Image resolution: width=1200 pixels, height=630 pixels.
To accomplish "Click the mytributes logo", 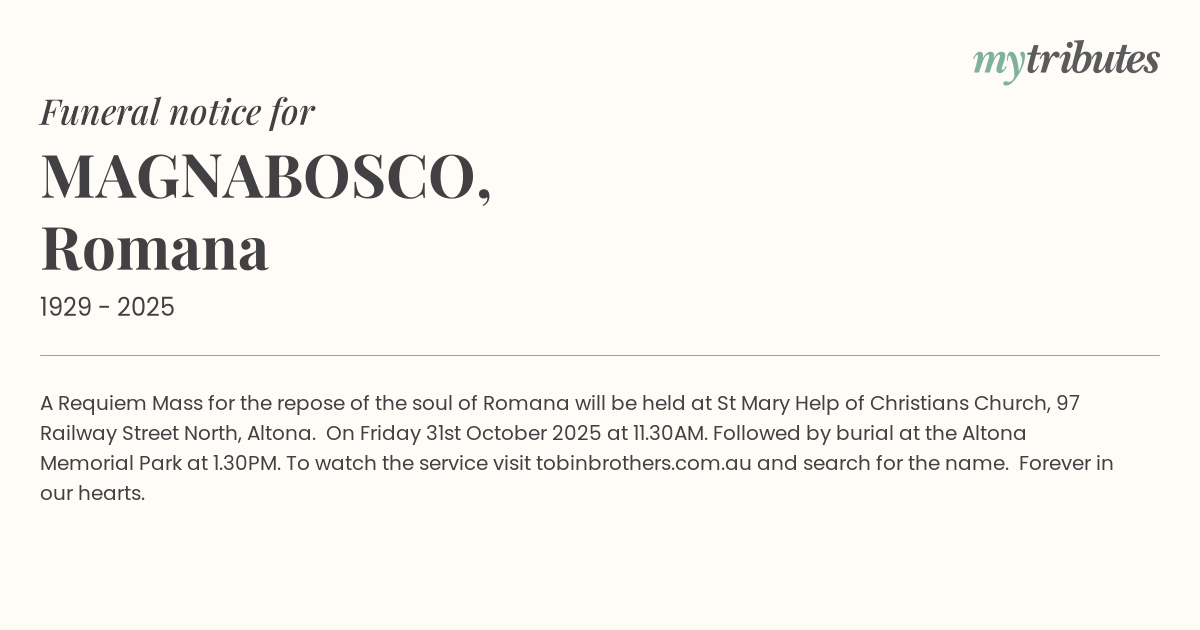I will click(x=1066, y=60).
